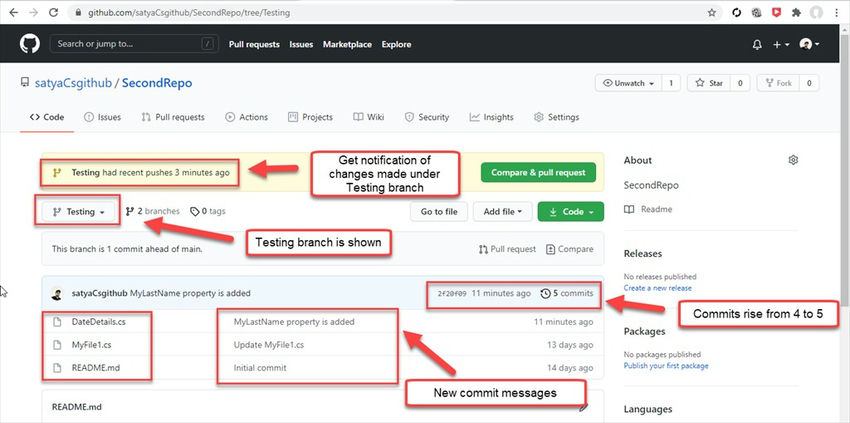Click the browser forward arrow
The image size is (850, 423).
[x=34, y=12]
